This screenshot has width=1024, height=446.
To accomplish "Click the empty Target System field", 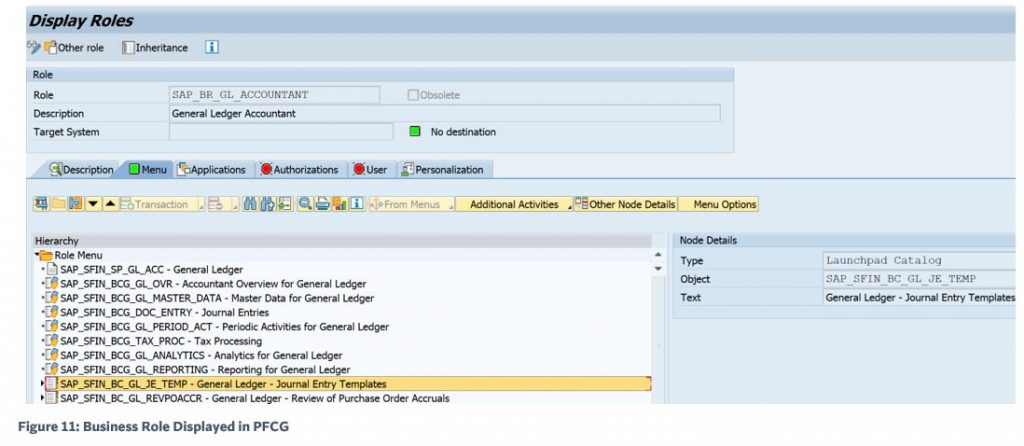I will tap(281, 132).
